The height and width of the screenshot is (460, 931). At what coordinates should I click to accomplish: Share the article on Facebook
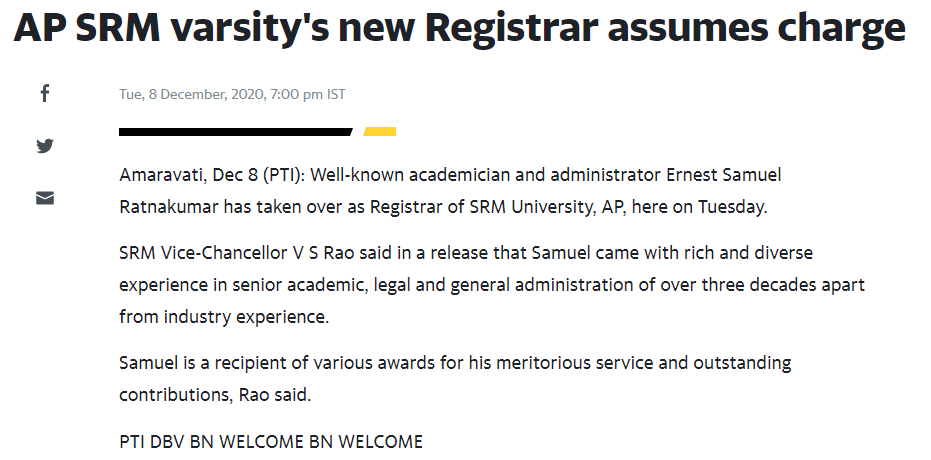(x=44, y=94)
